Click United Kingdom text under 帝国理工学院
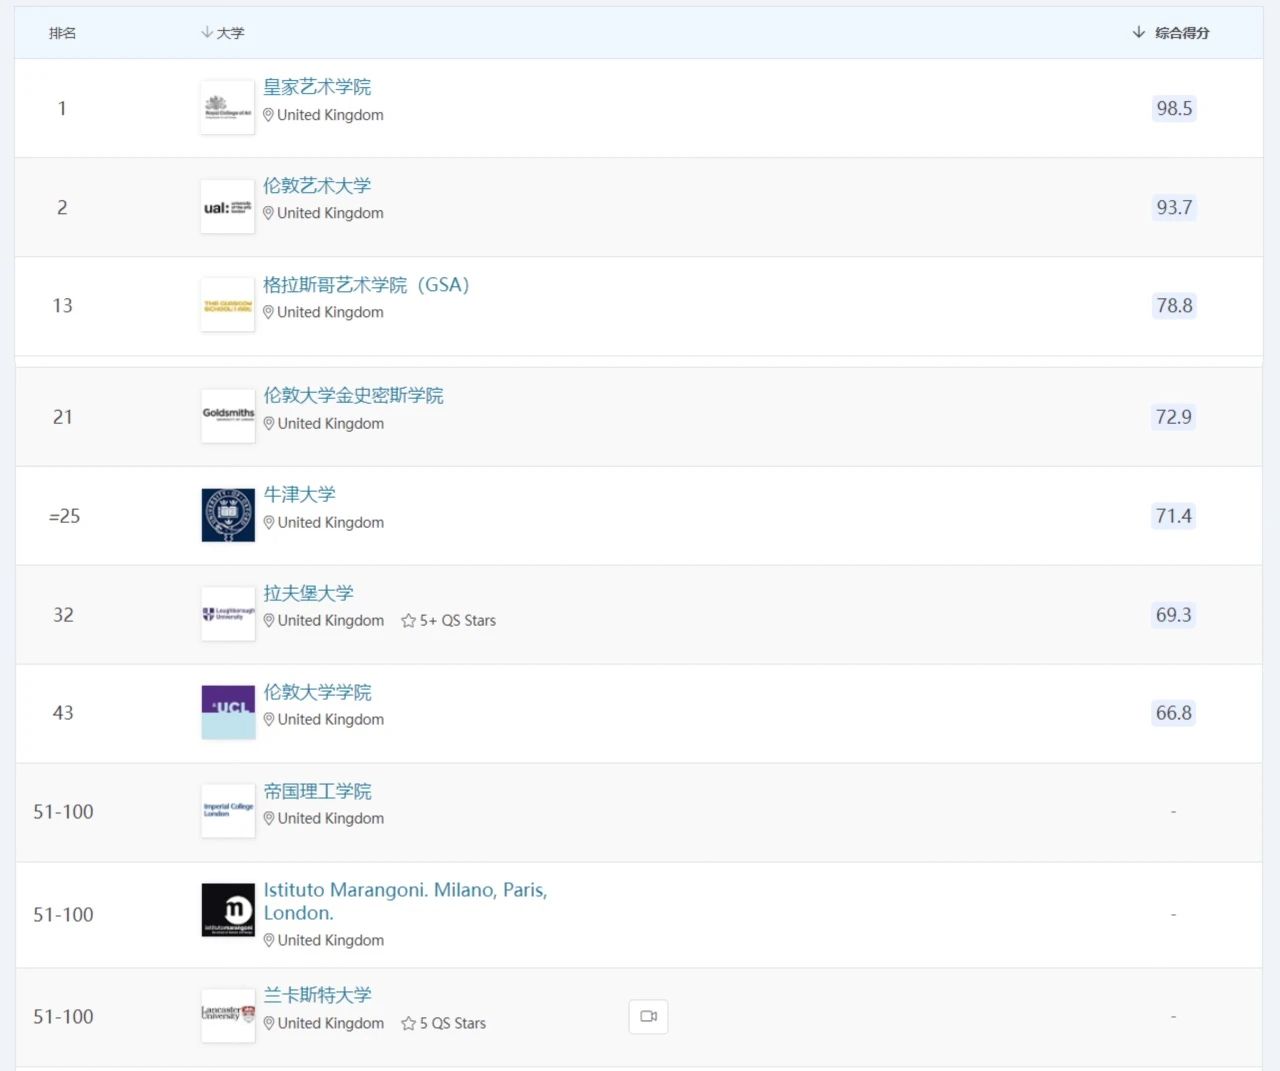1280x1071 pixels. (x=331, y=818)
